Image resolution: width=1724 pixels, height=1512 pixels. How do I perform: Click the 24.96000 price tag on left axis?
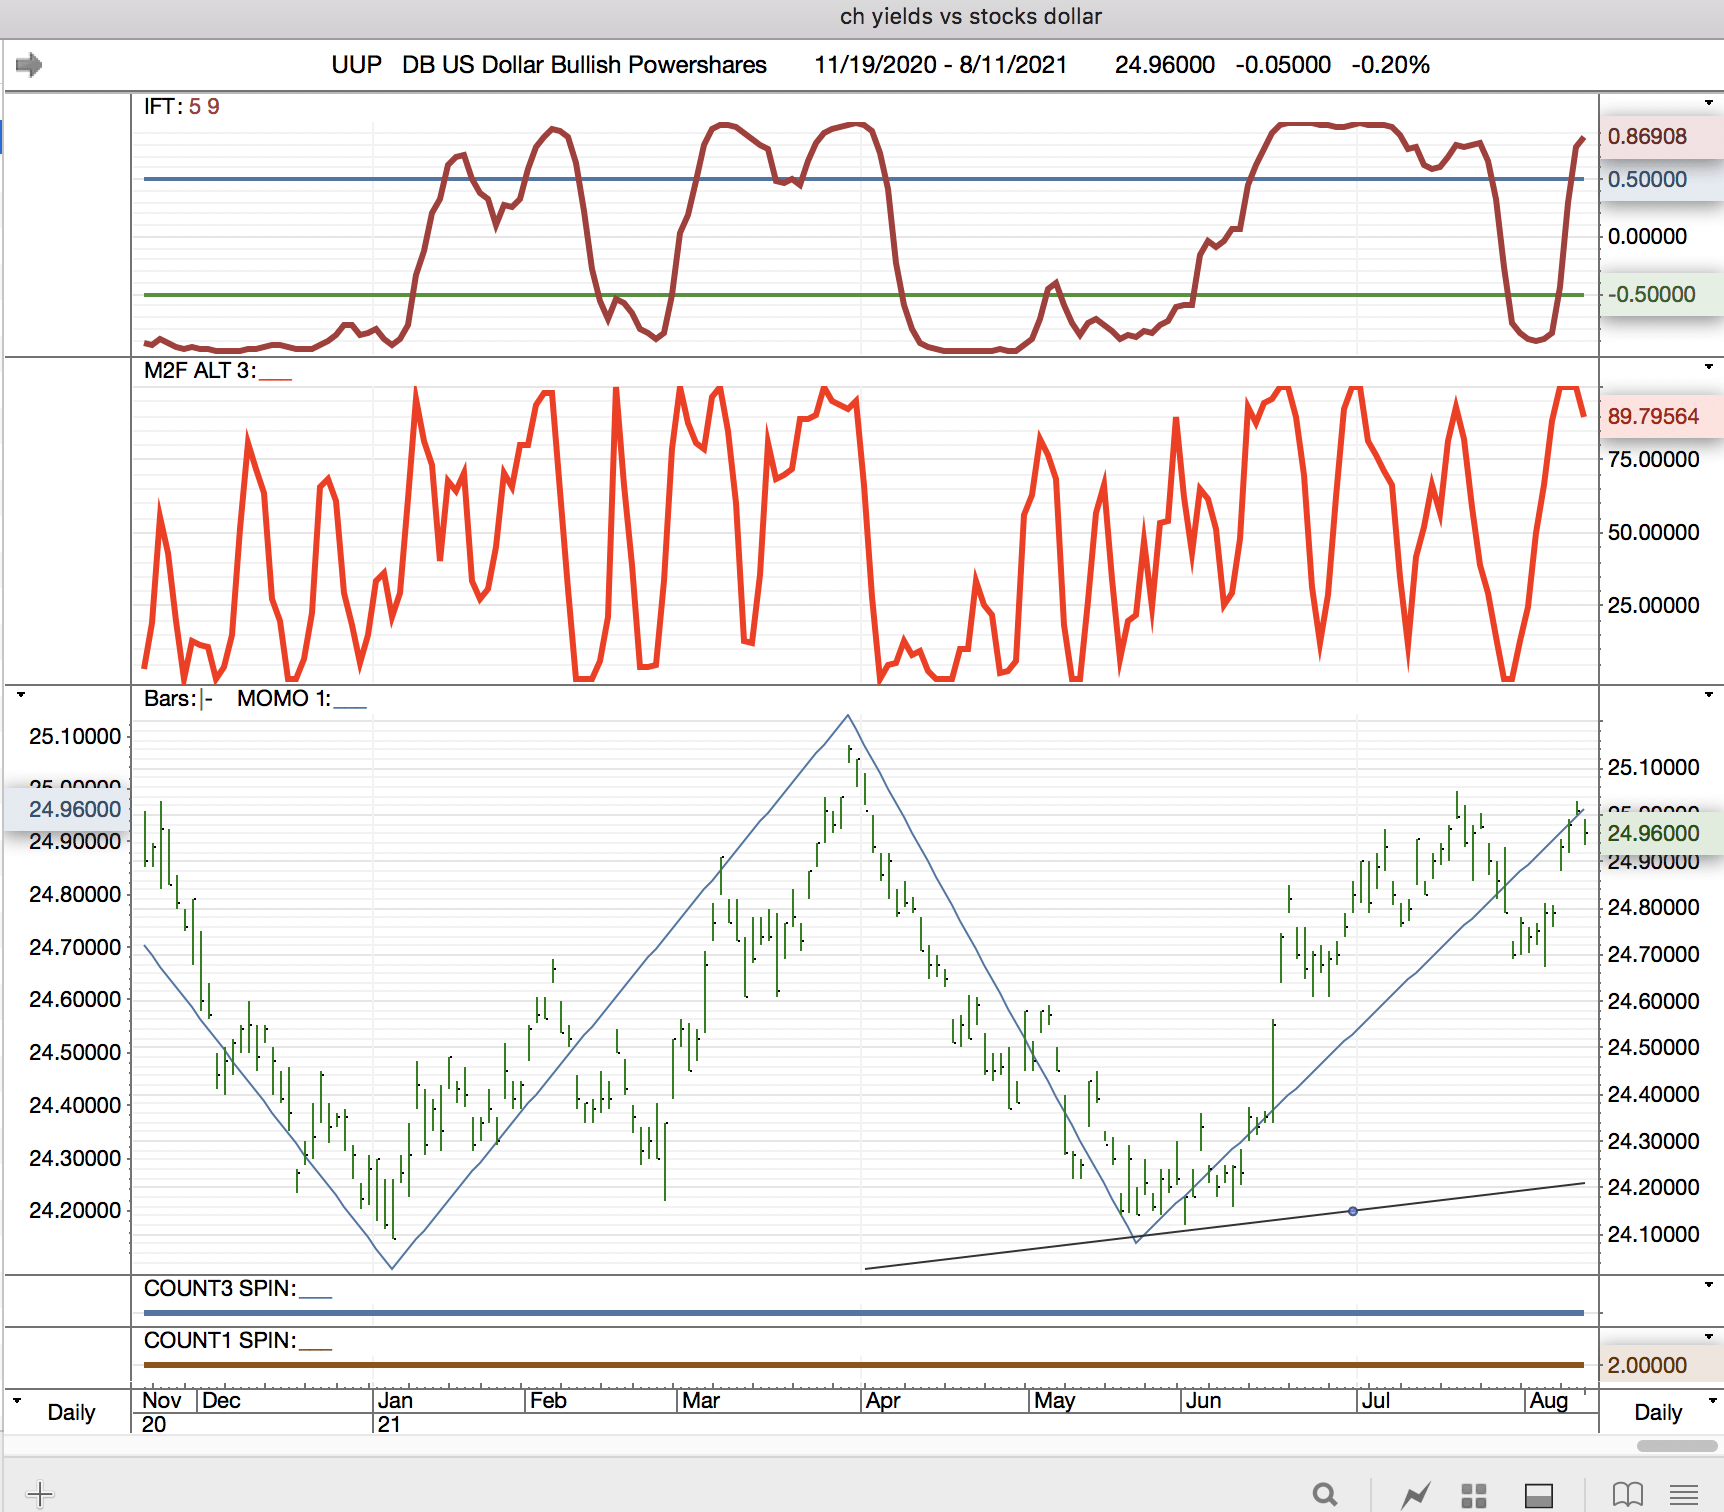68,810
